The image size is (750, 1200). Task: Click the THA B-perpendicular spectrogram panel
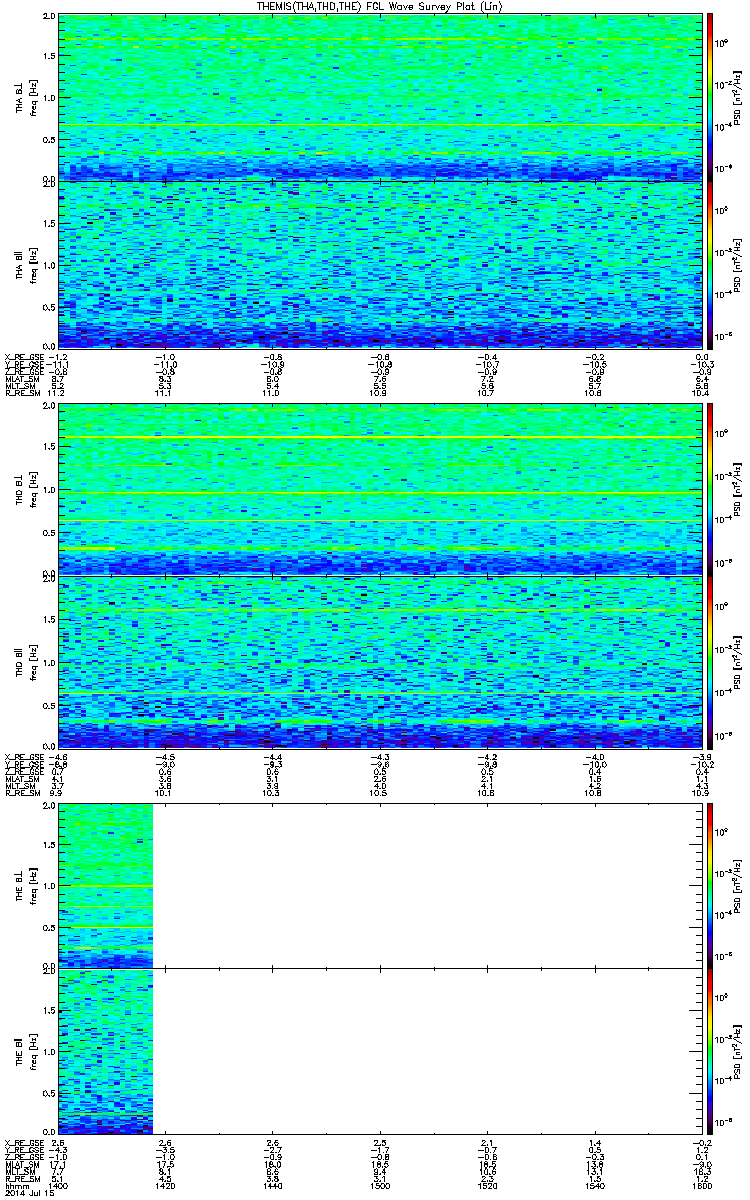[x=379, y=97]
